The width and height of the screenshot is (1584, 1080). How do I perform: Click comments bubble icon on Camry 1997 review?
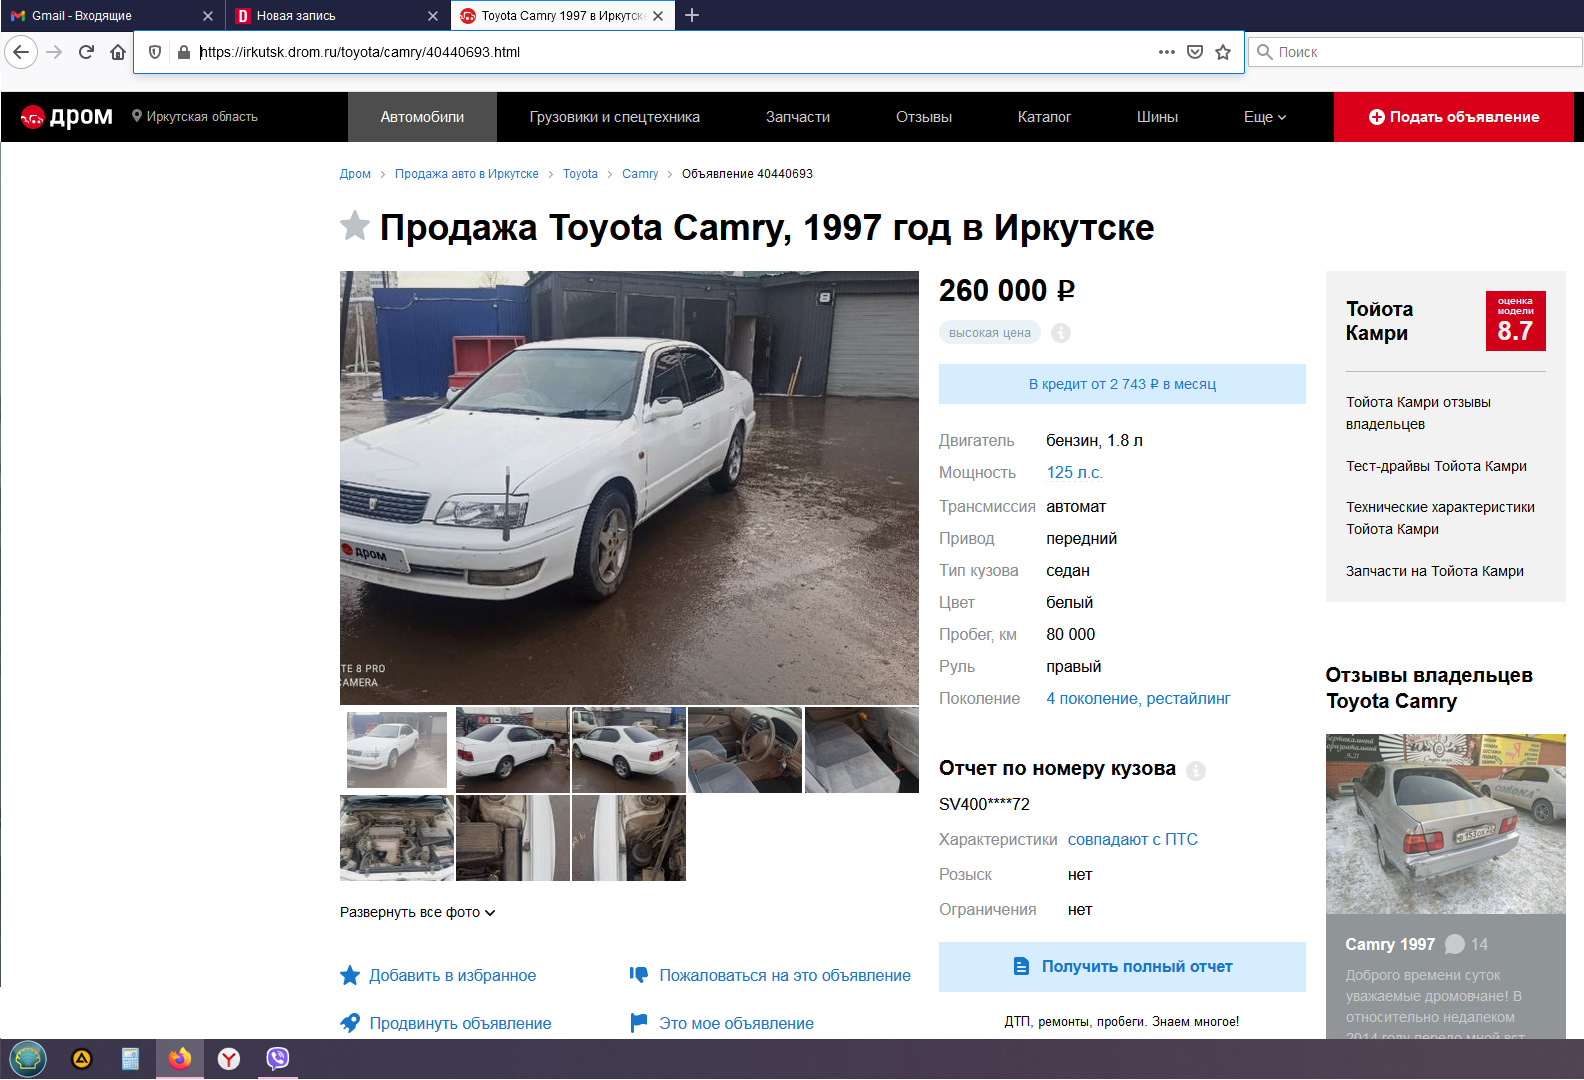point(1455,944)
